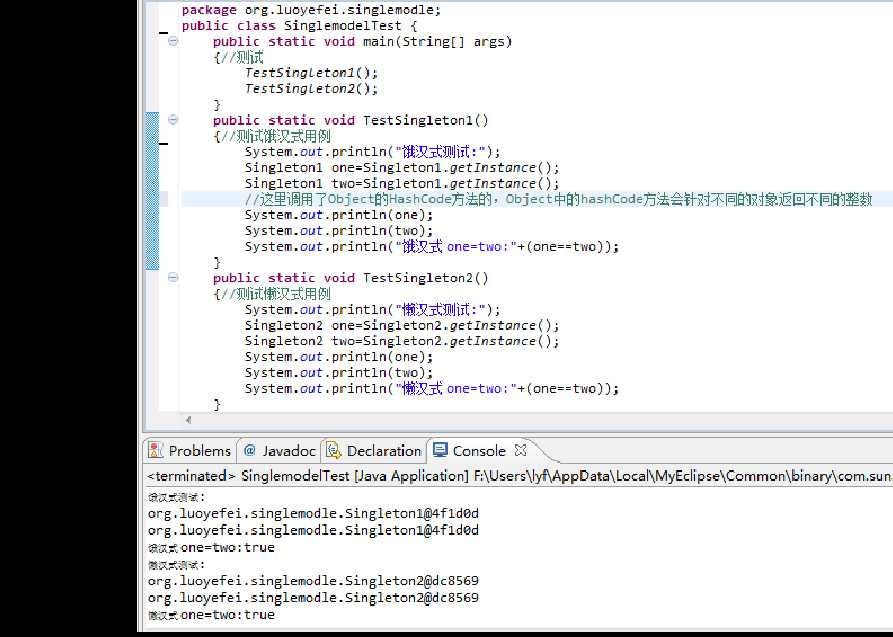Image resolution: width=893 pixels, height=637 pixels.
Task: Click 'public static void TestSingleton2()' declaration
Action: (351, 278)
